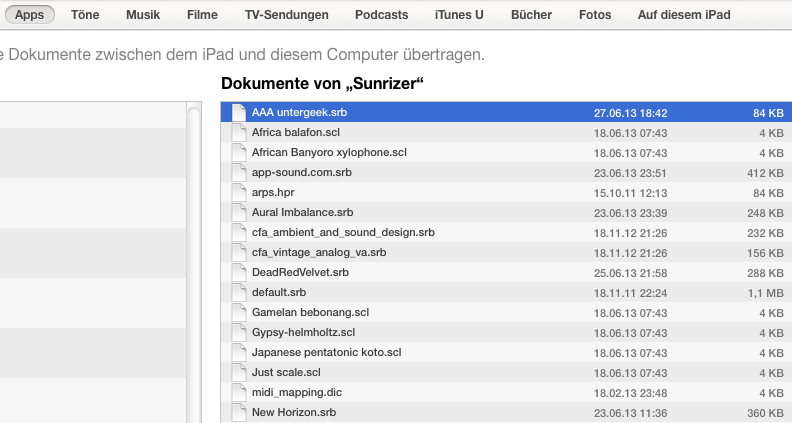Open the Fotos tab
This screenshot has height=423, width=792.
click(x=595, y=15)
